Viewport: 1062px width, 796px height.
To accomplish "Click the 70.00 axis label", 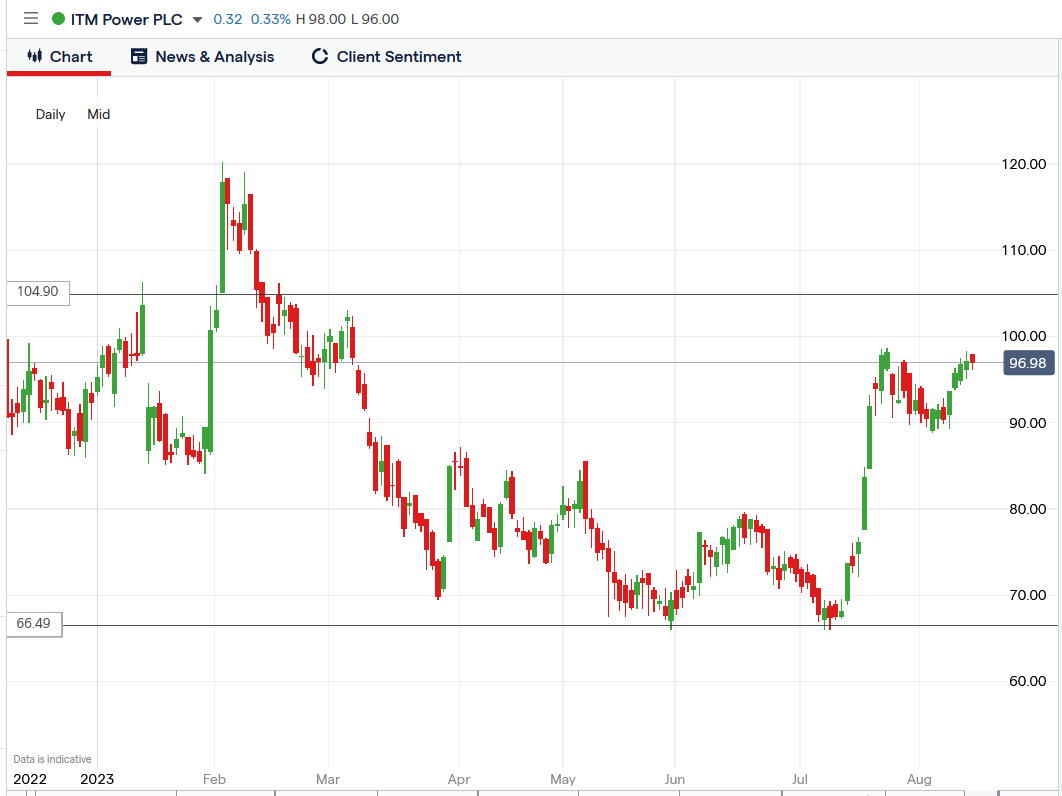I will pos(1027,595).
